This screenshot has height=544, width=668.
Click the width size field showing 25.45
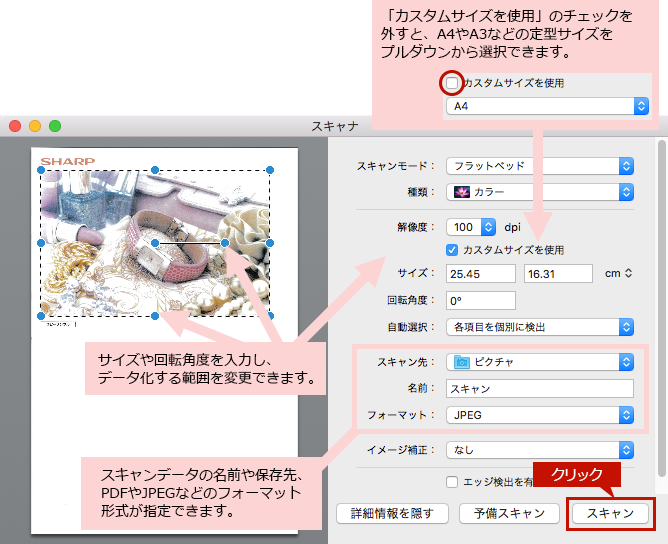click(x=481, y=273)
